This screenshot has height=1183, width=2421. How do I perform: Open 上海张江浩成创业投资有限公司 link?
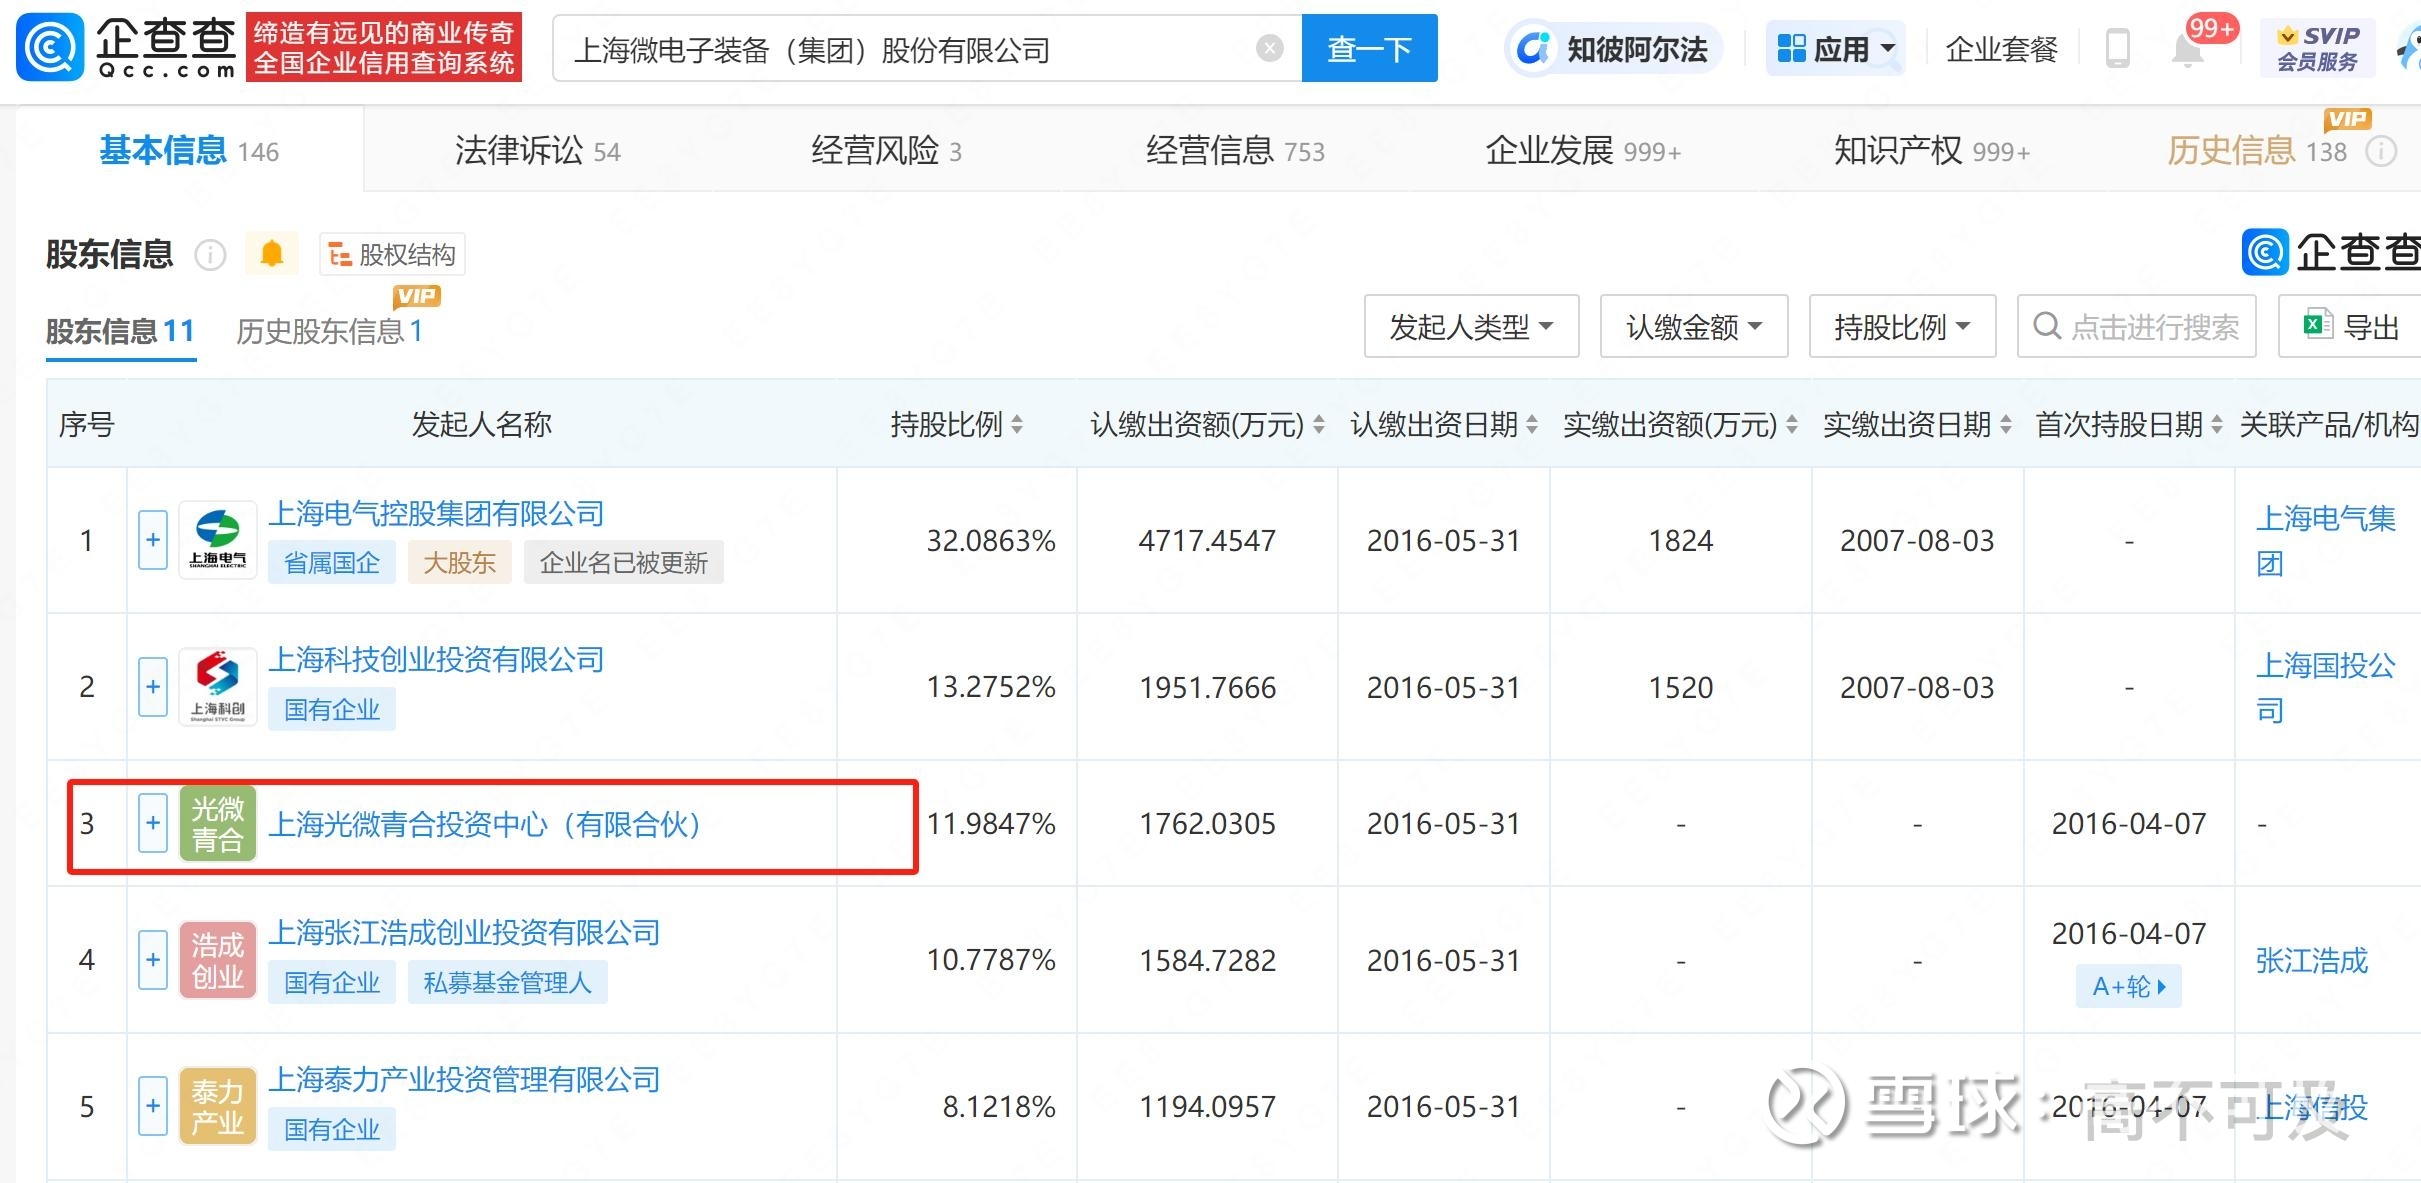pyautogui.click(x=464, y=933)
